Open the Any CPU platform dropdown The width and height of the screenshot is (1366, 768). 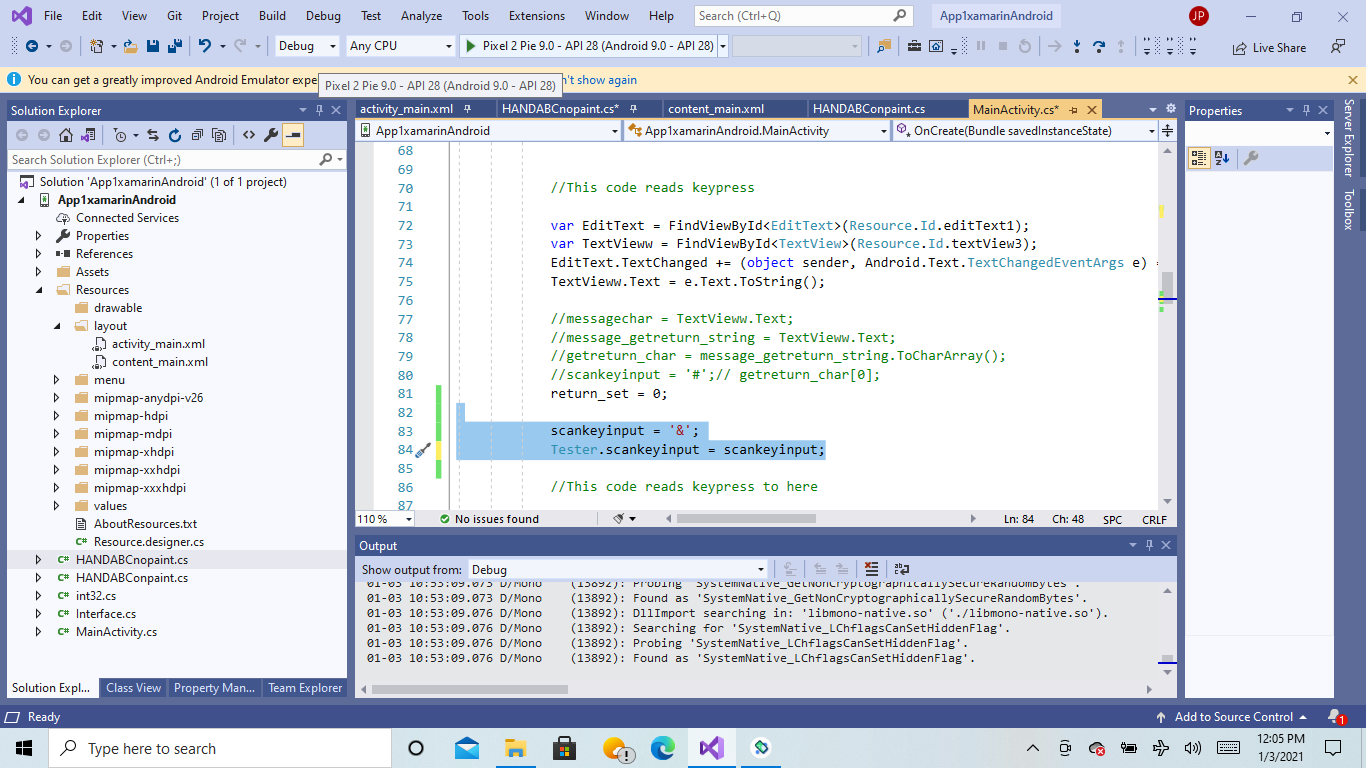pyautogui.click(x=400, y=46)
